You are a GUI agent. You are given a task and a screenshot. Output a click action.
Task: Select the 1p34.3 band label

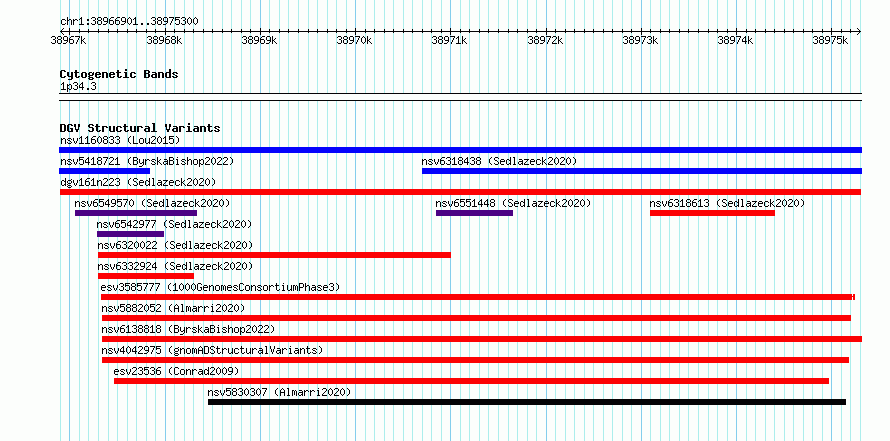point(76,87)
